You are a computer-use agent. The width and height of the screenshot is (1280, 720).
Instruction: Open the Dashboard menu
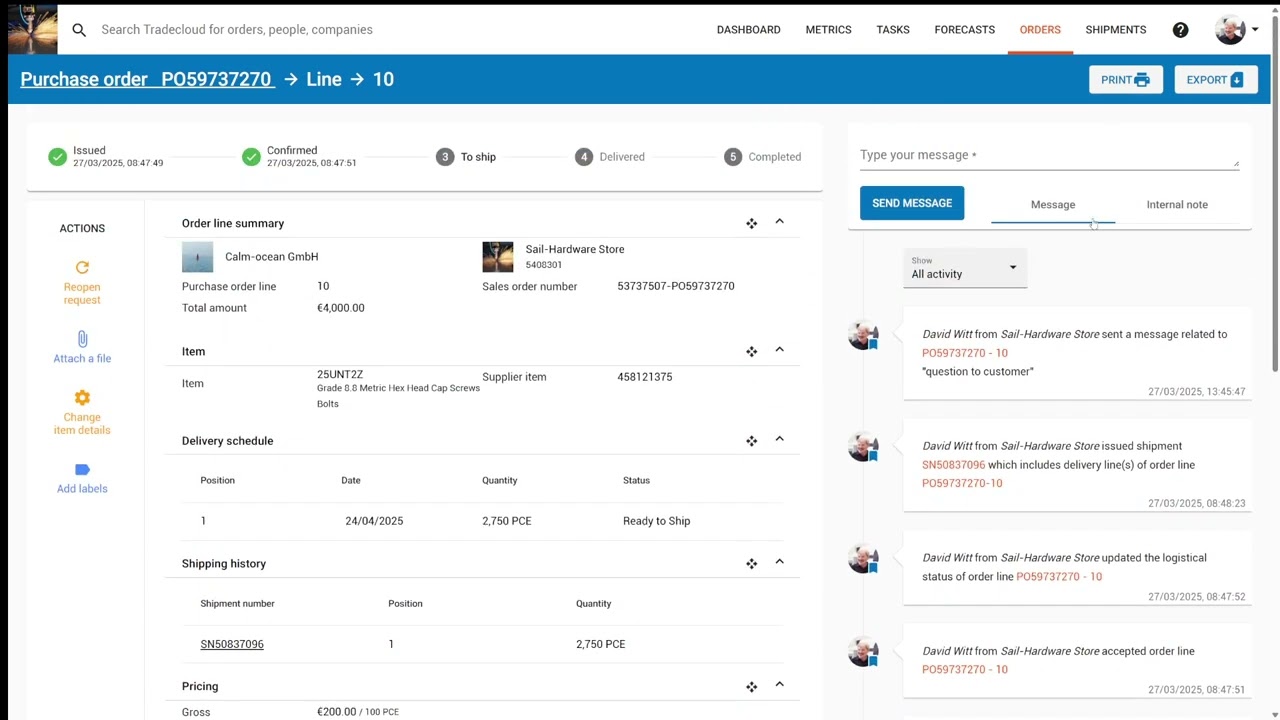pos(748,30)
